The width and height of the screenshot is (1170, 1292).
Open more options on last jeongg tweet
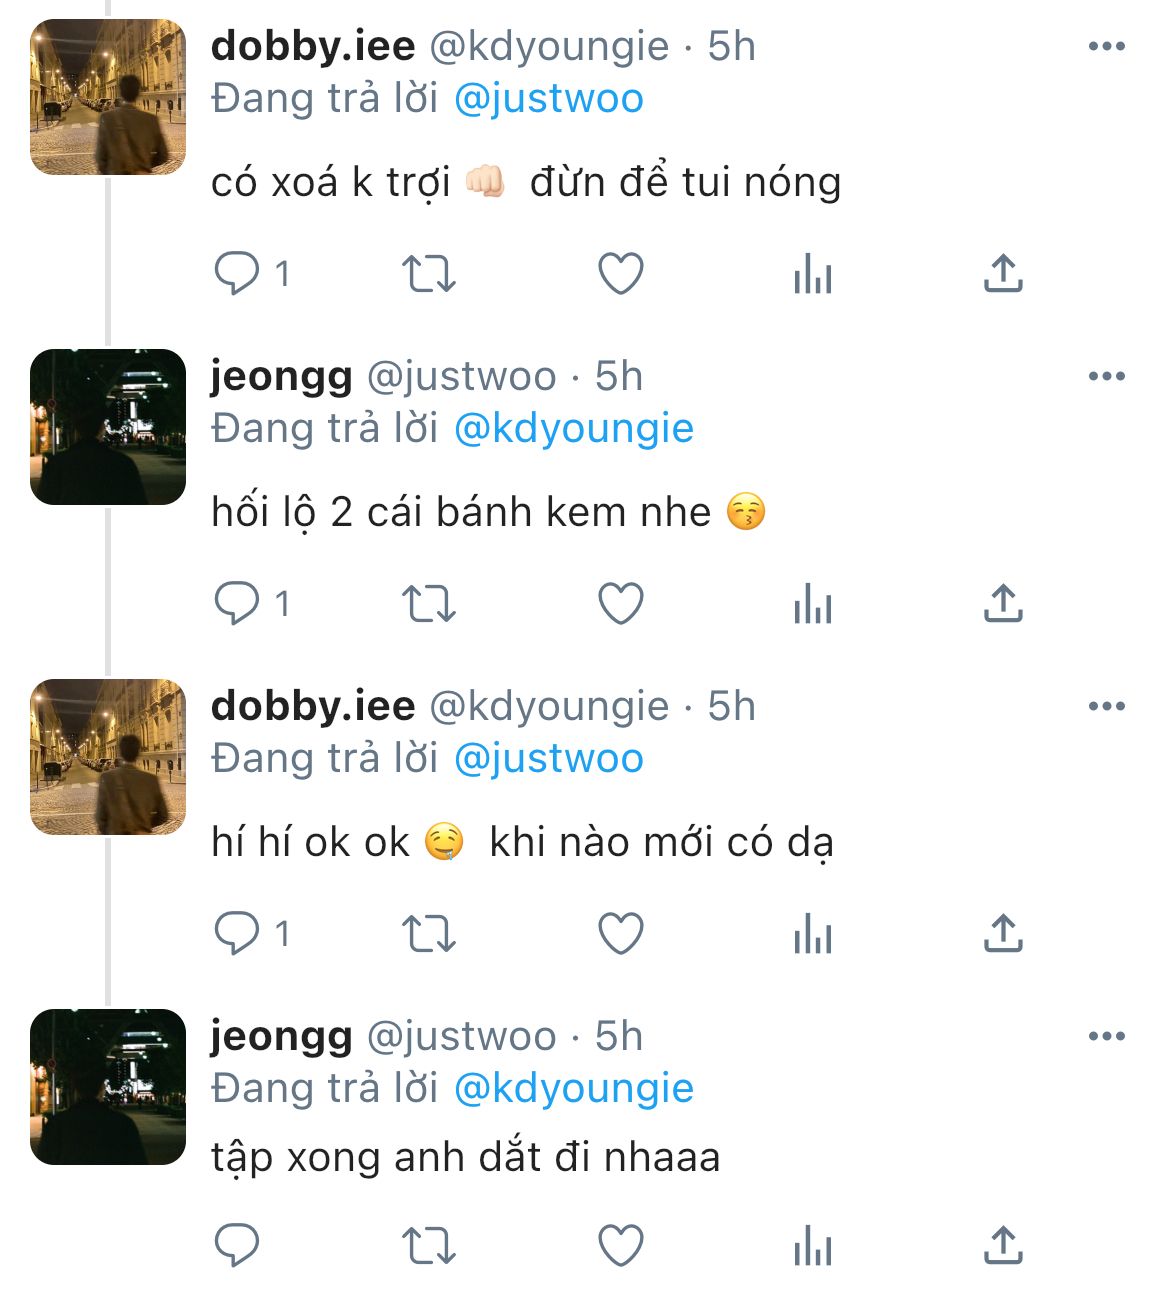click(1106, 1037)
